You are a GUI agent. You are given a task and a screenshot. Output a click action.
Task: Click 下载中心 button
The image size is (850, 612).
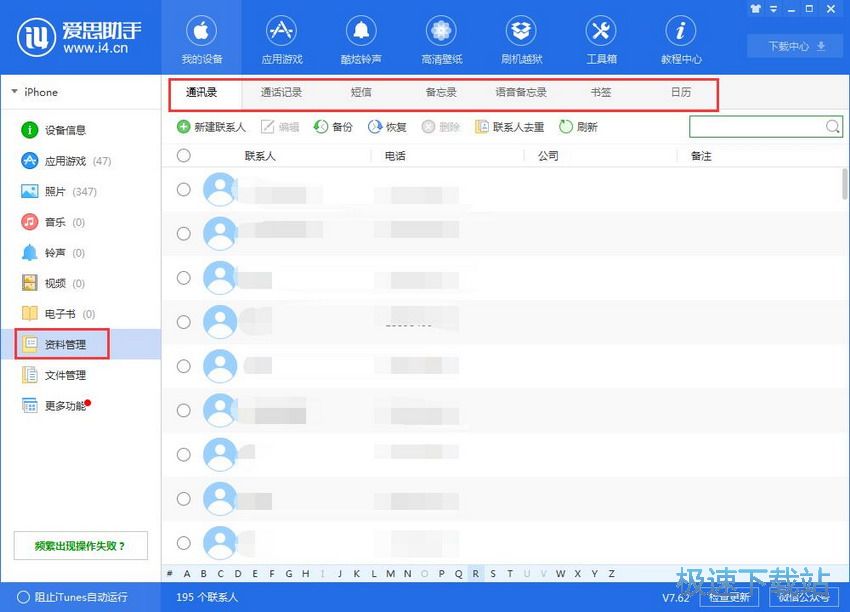(x=796, y=46)
